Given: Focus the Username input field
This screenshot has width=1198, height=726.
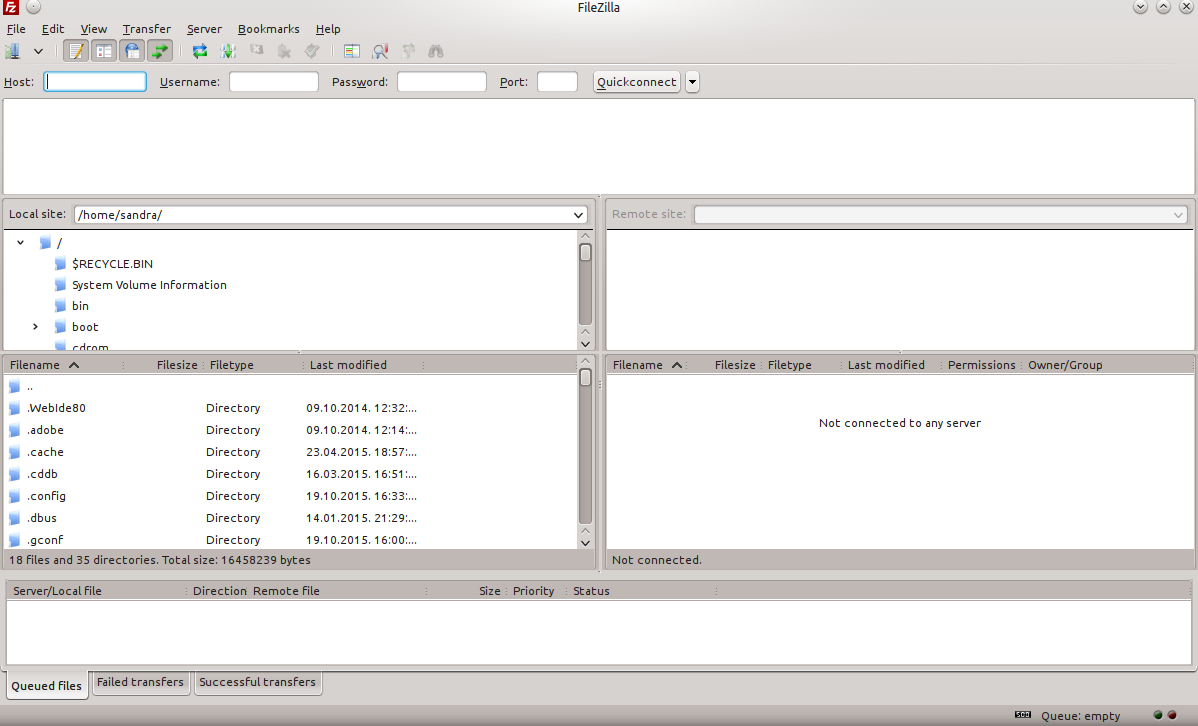Looking at the screenshot, I should (x=274, y=82).
